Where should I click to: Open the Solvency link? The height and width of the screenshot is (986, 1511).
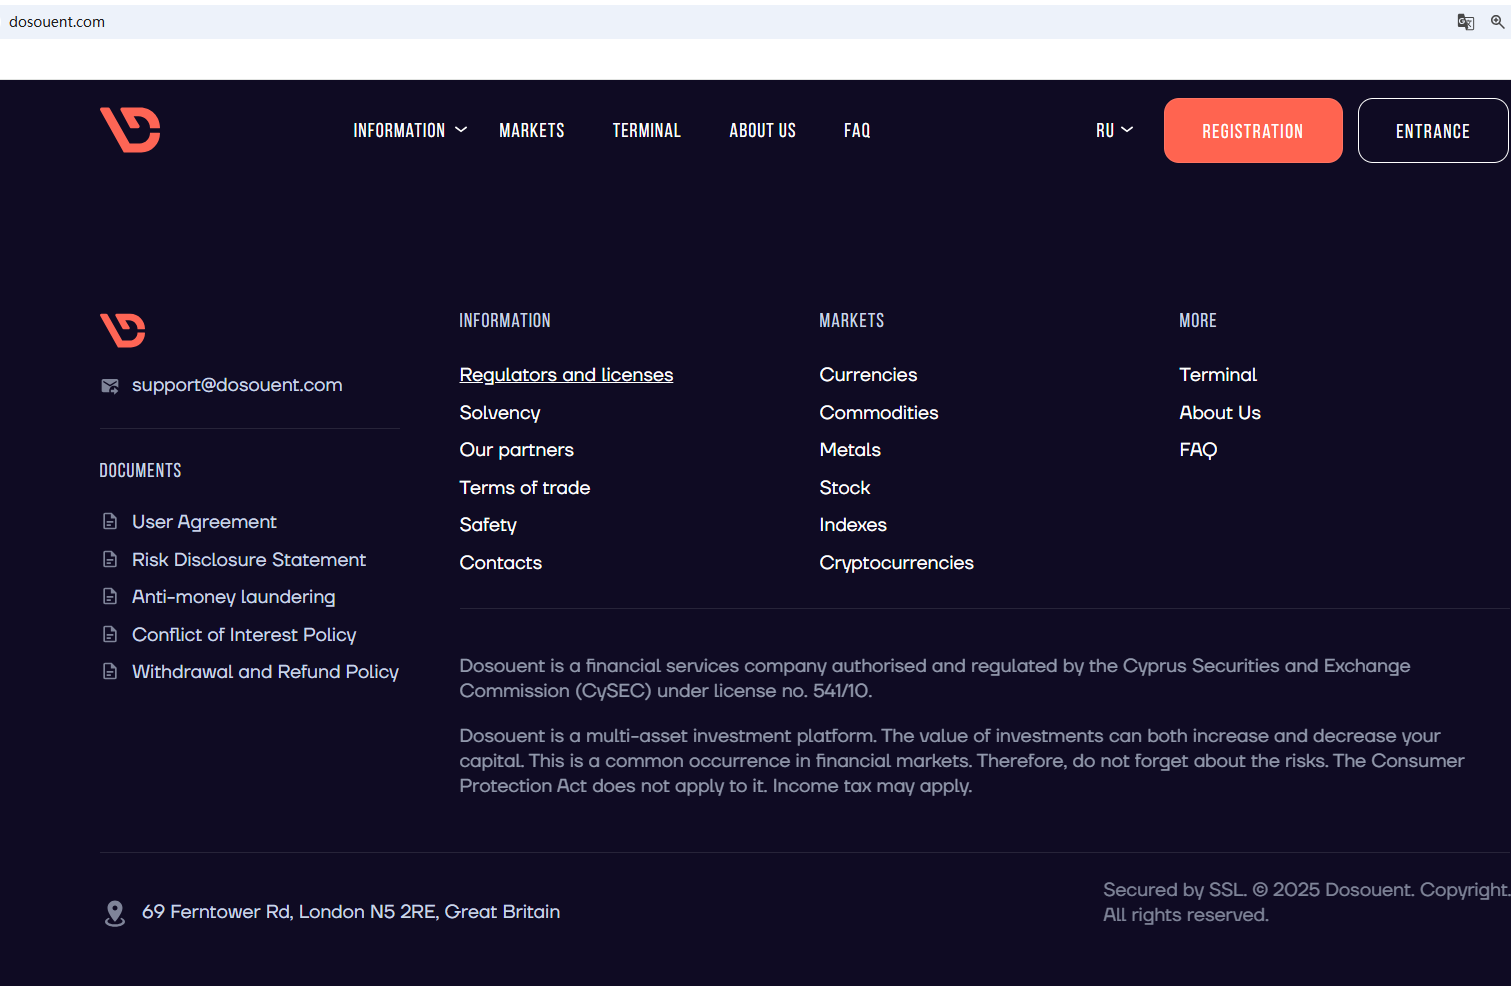coord(500,413)
